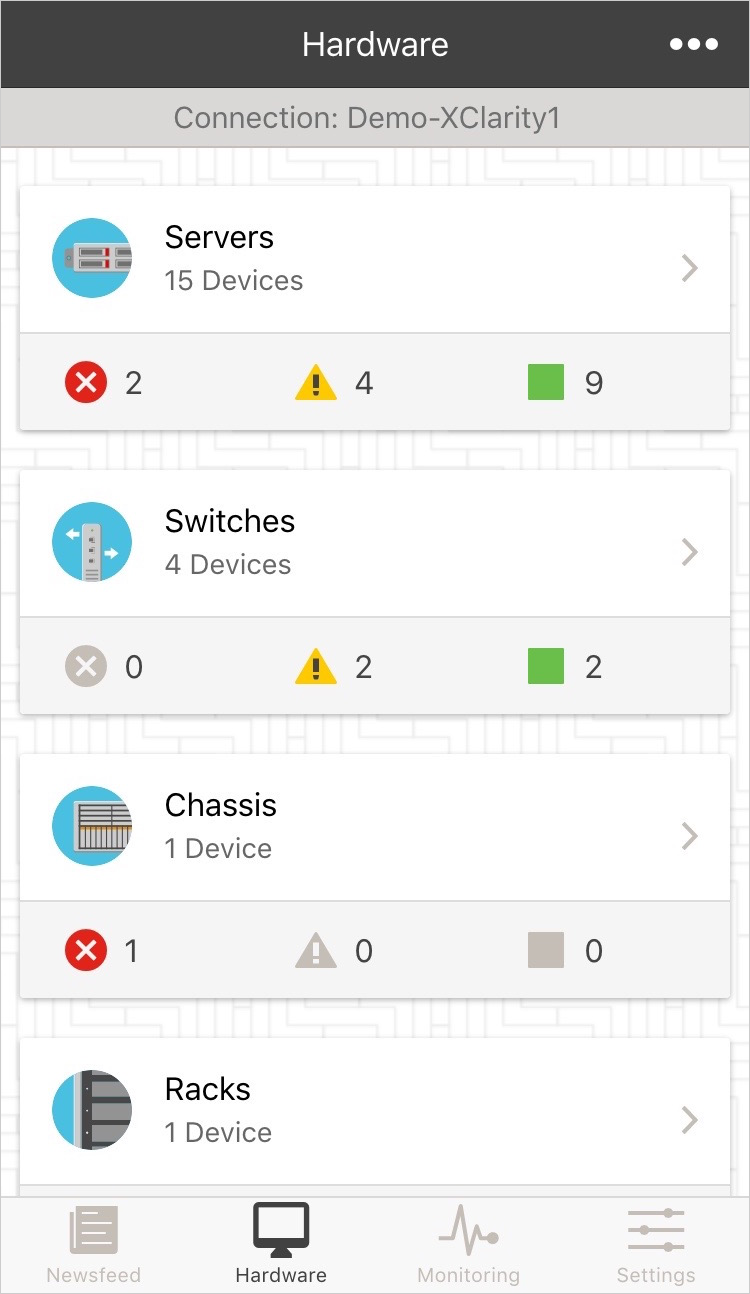Screen dimensions: 750x1294
Task: Click the red critical icon under Chassis
Action: point(86,951)
